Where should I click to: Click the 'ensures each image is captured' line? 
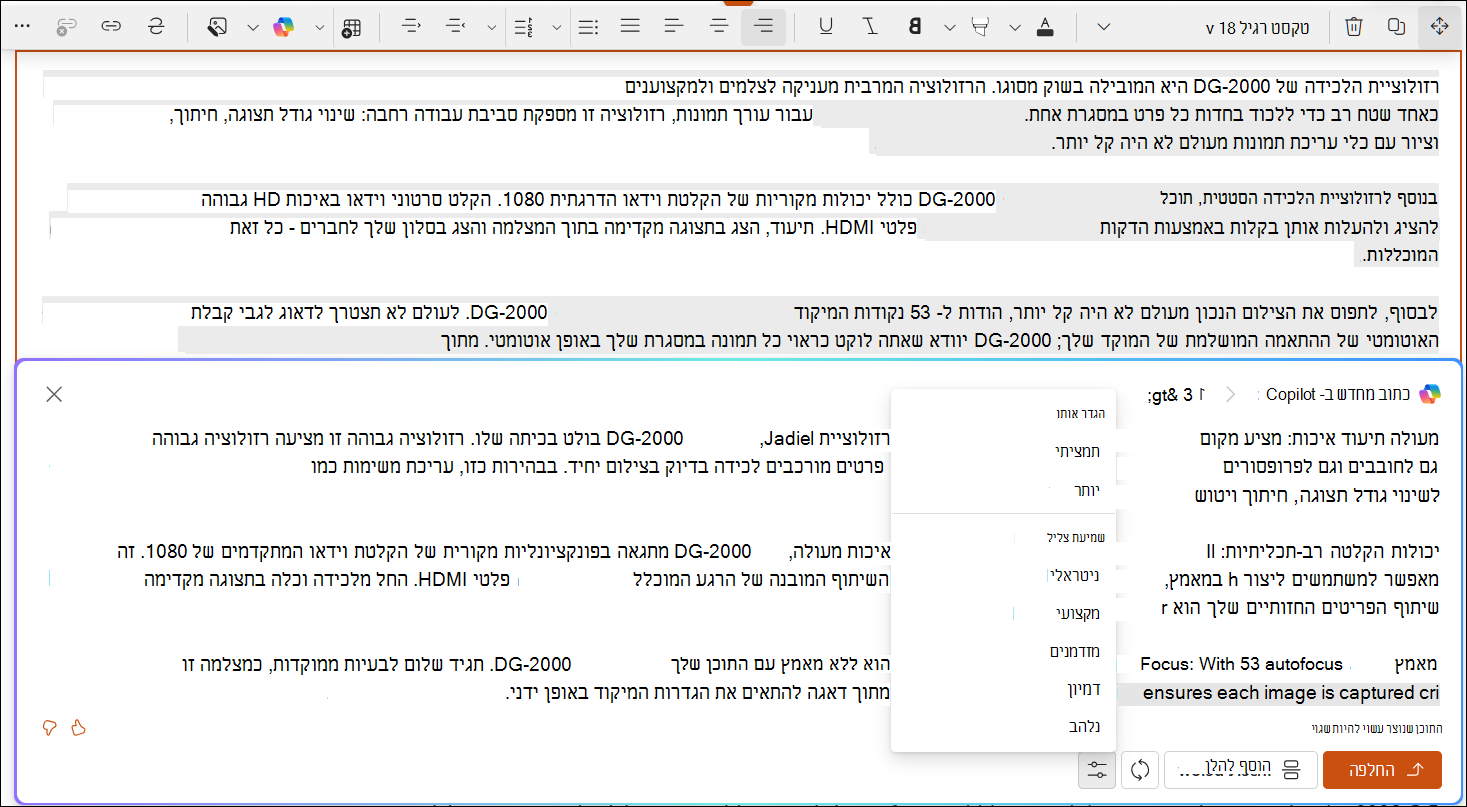[x=1291, y=692]
